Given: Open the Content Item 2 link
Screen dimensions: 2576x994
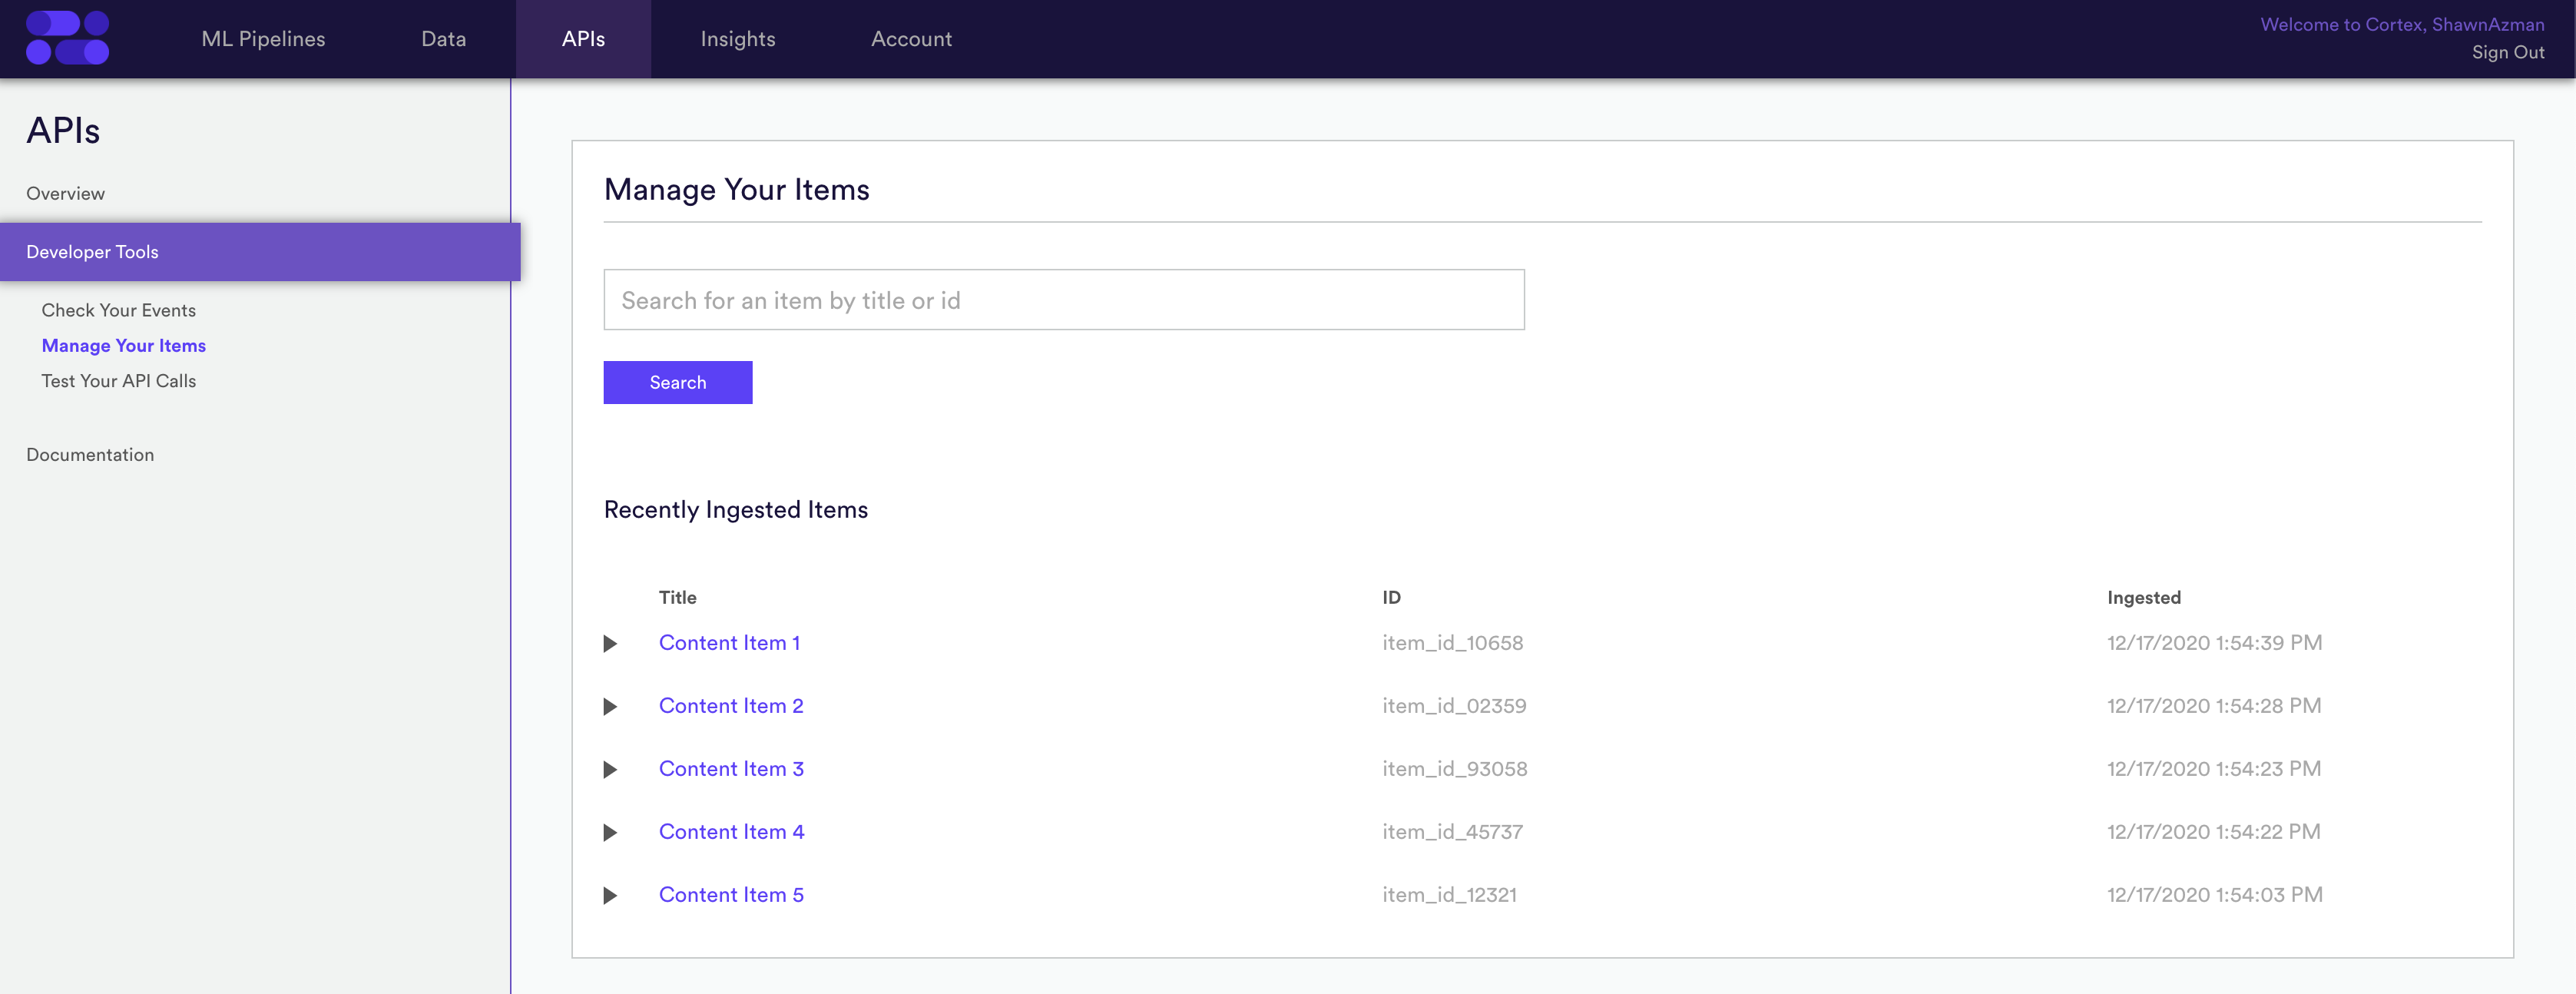Looking at the screenshot, I should tap(731, 706).
